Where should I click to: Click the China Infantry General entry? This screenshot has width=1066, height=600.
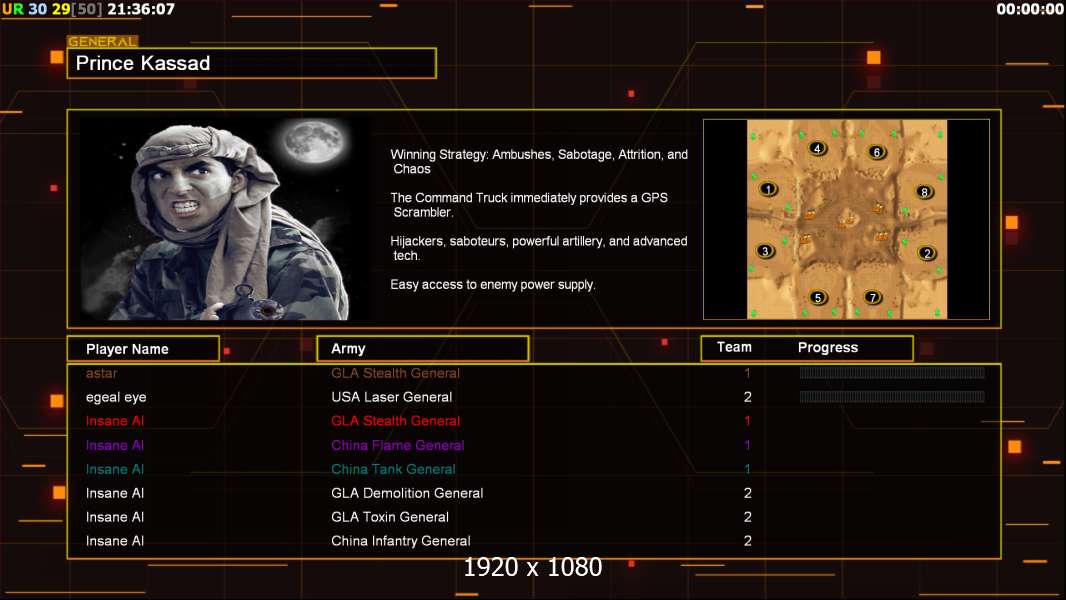click(x=400, y=541)
